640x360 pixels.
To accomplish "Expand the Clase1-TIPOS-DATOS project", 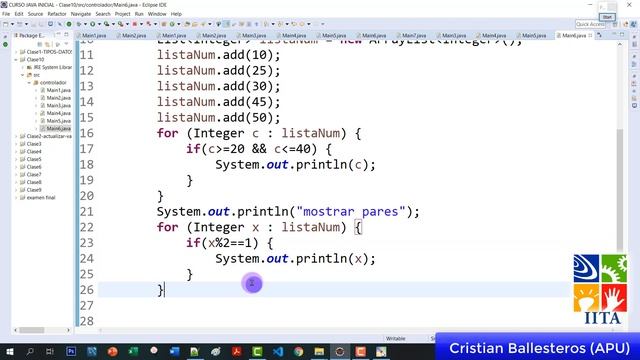I will pos(17,52).
